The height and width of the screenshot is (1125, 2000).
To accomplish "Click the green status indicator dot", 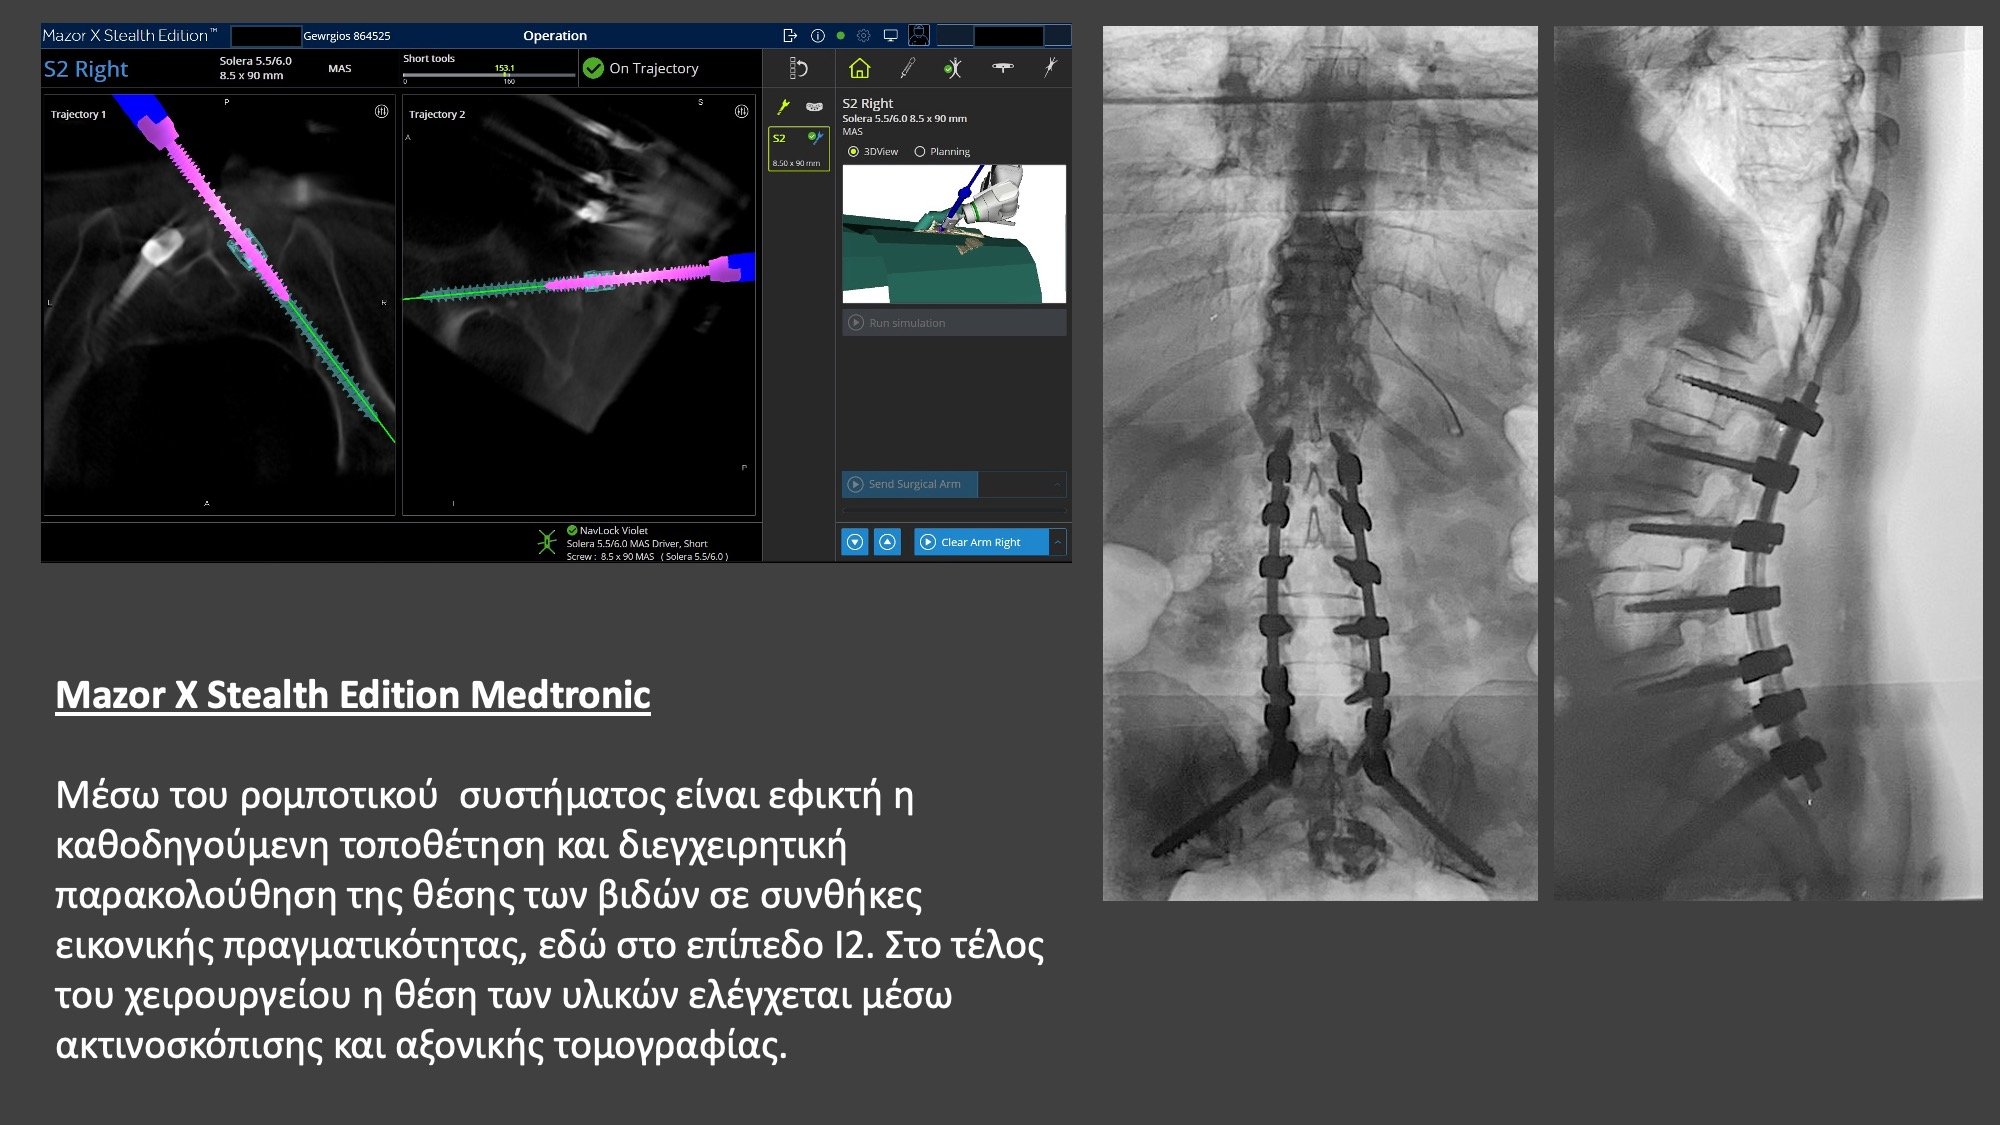I will 840,36.
